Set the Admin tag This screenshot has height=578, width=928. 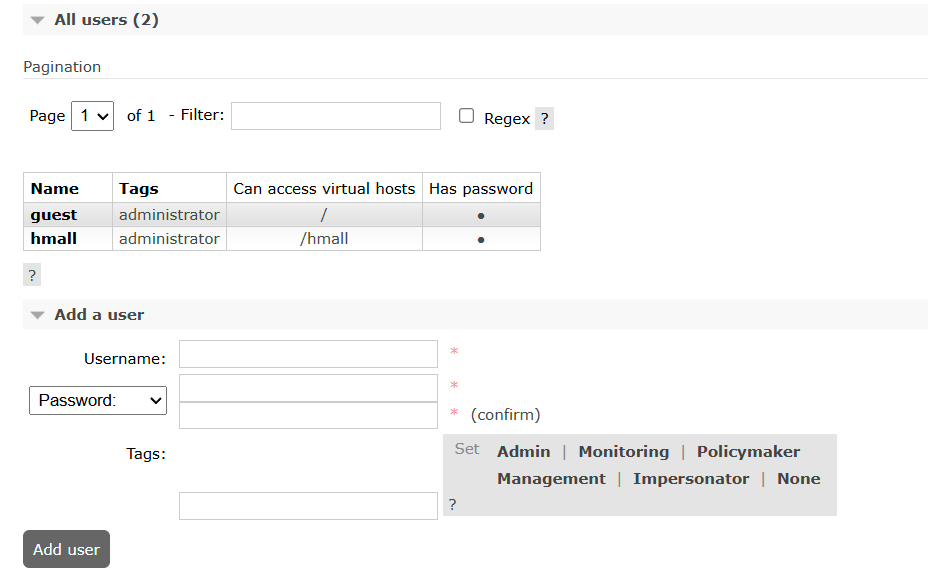point(523,452)
